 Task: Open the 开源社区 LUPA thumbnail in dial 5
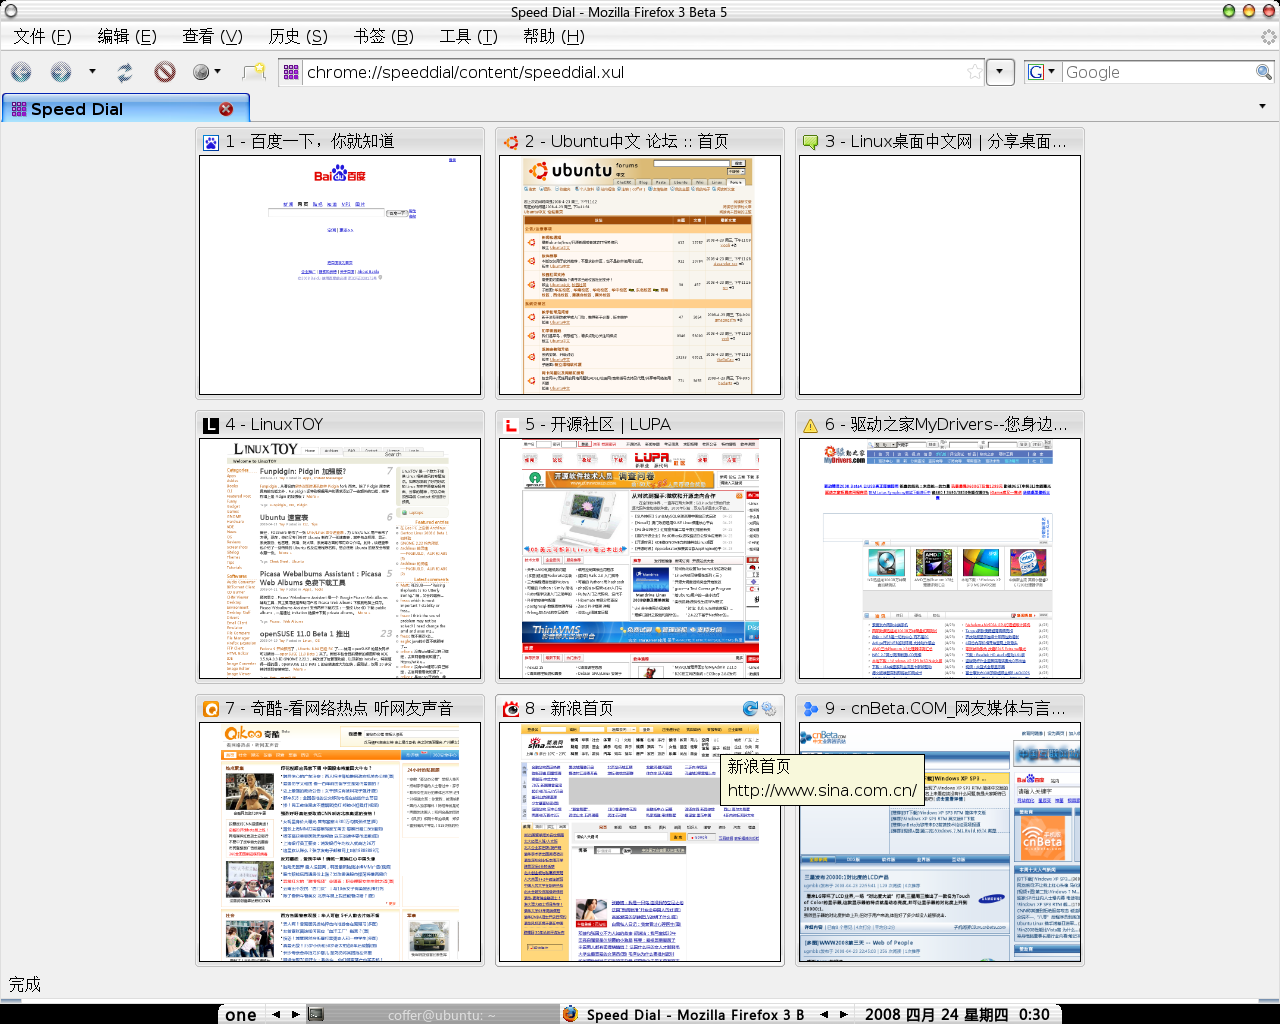[640, 558]
